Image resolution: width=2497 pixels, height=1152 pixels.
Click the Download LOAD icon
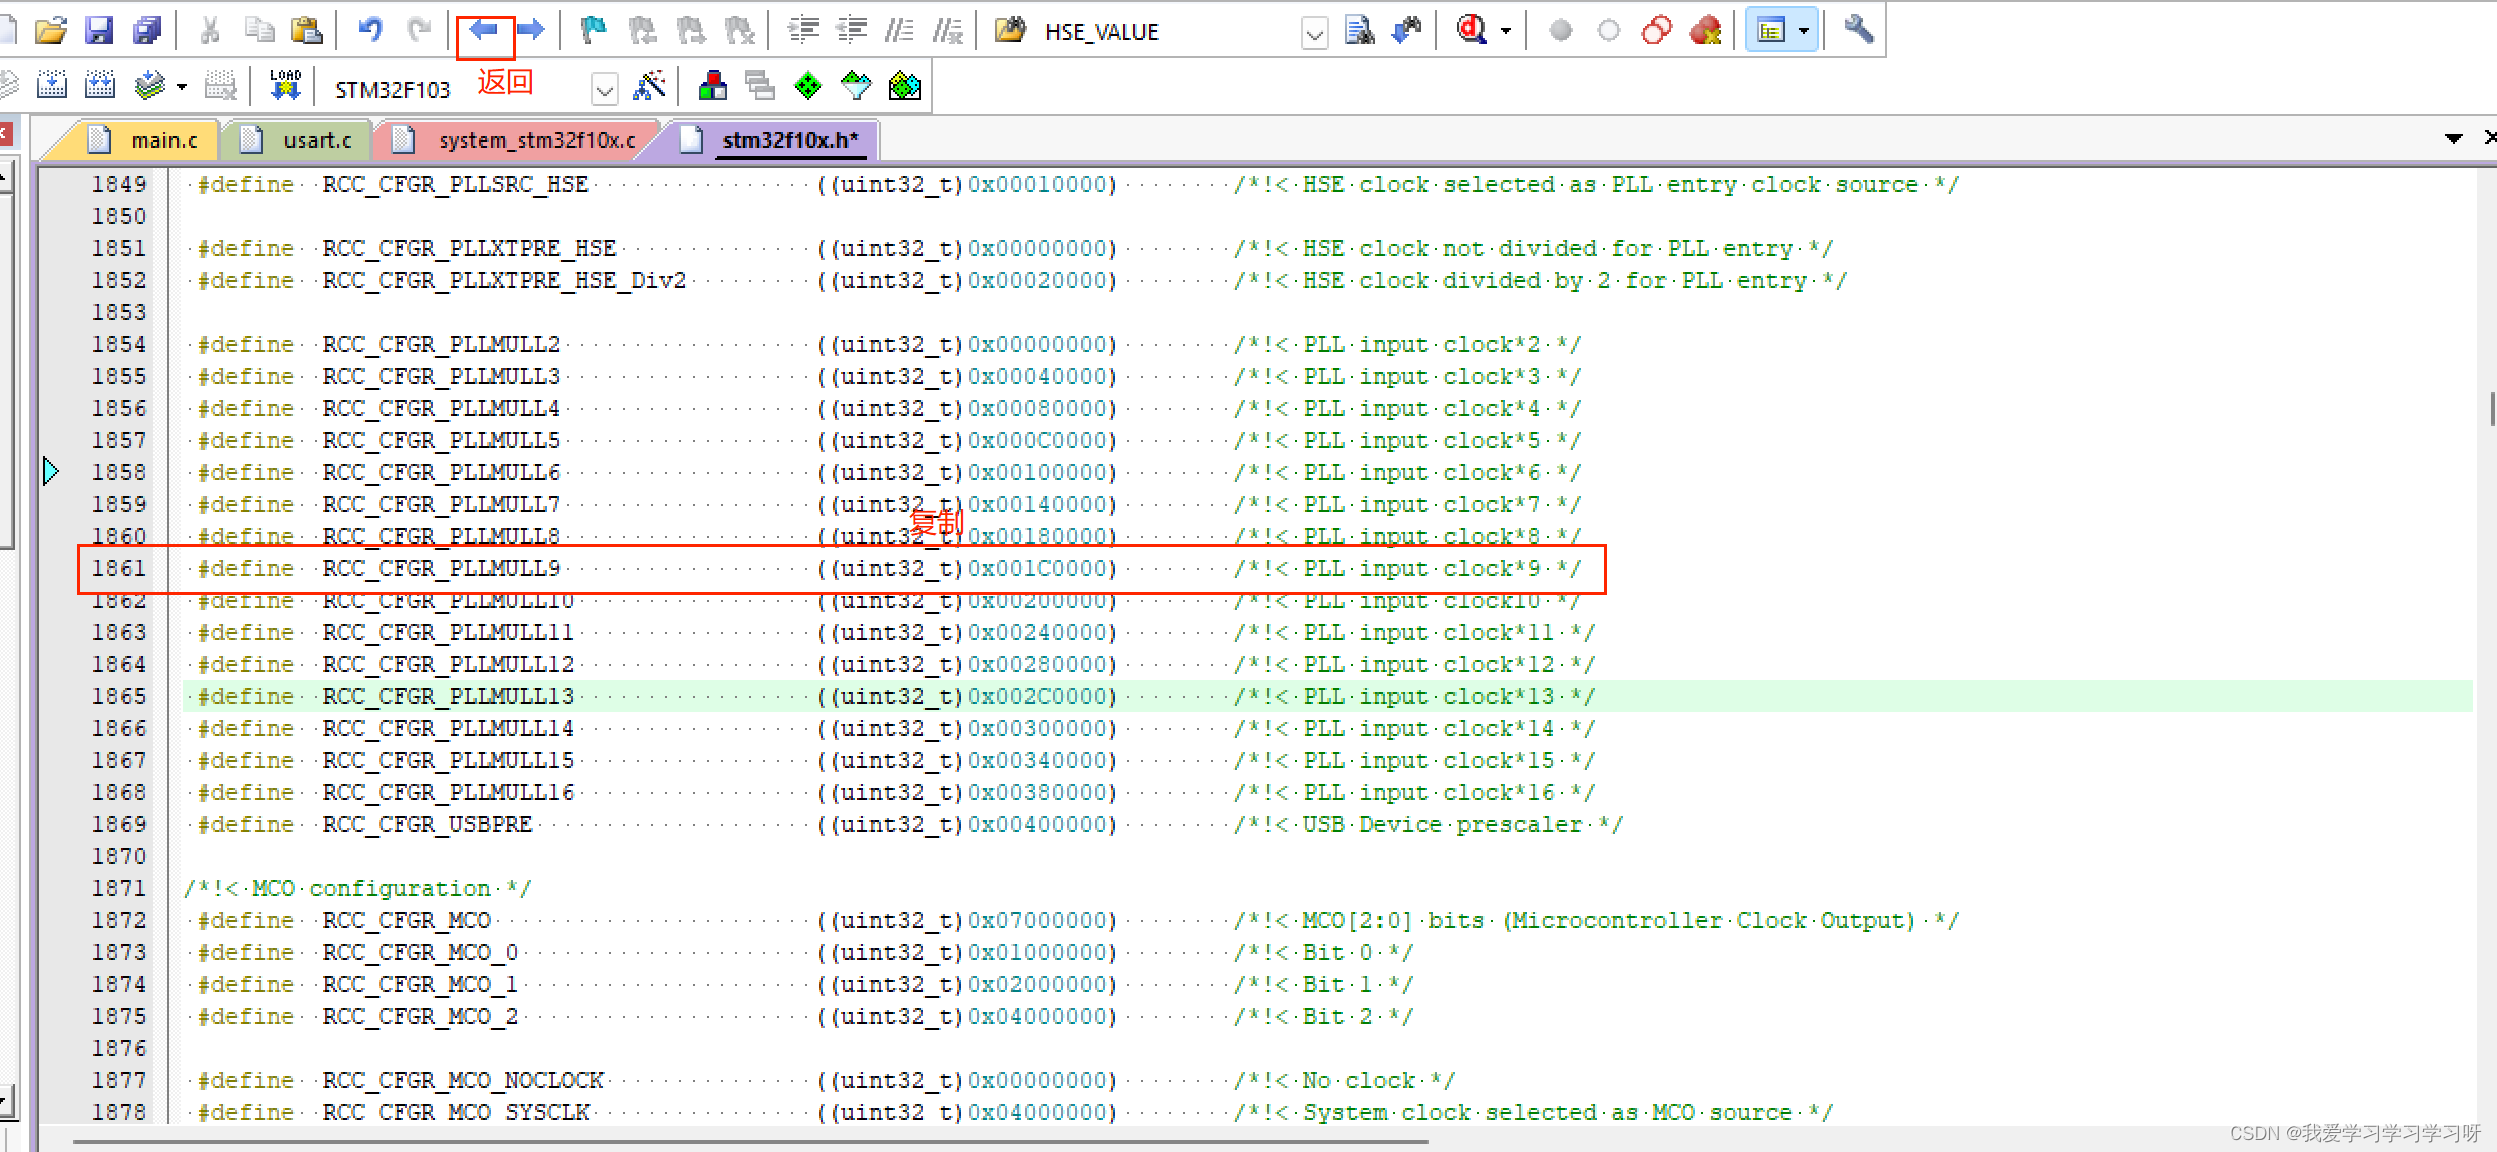285,86
